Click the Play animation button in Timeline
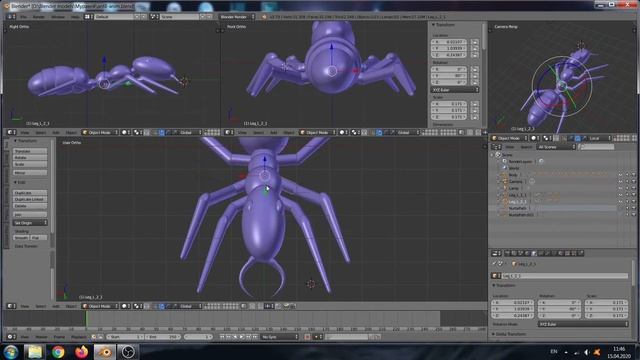The image size is (640, 360). coord(242,337)
